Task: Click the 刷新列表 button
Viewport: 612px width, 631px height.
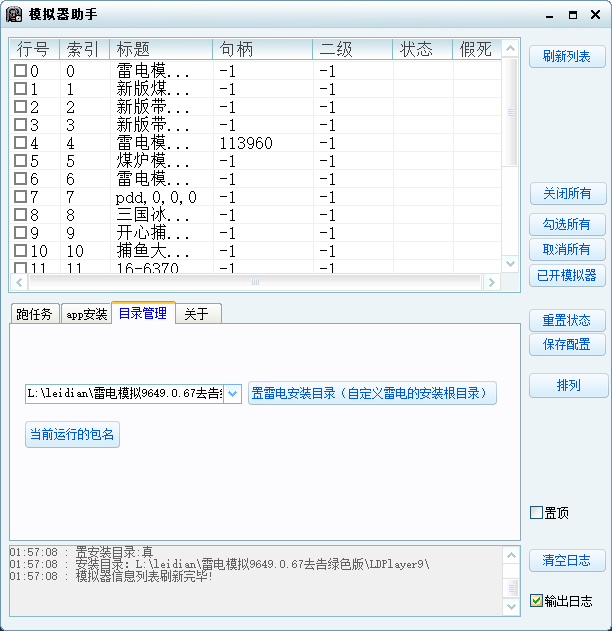Action: [567, 57]
